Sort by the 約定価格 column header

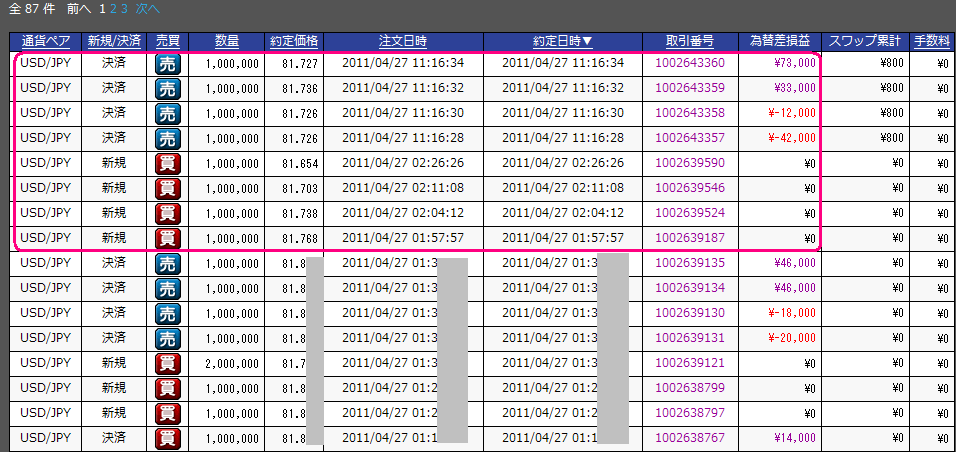point(294,41)
